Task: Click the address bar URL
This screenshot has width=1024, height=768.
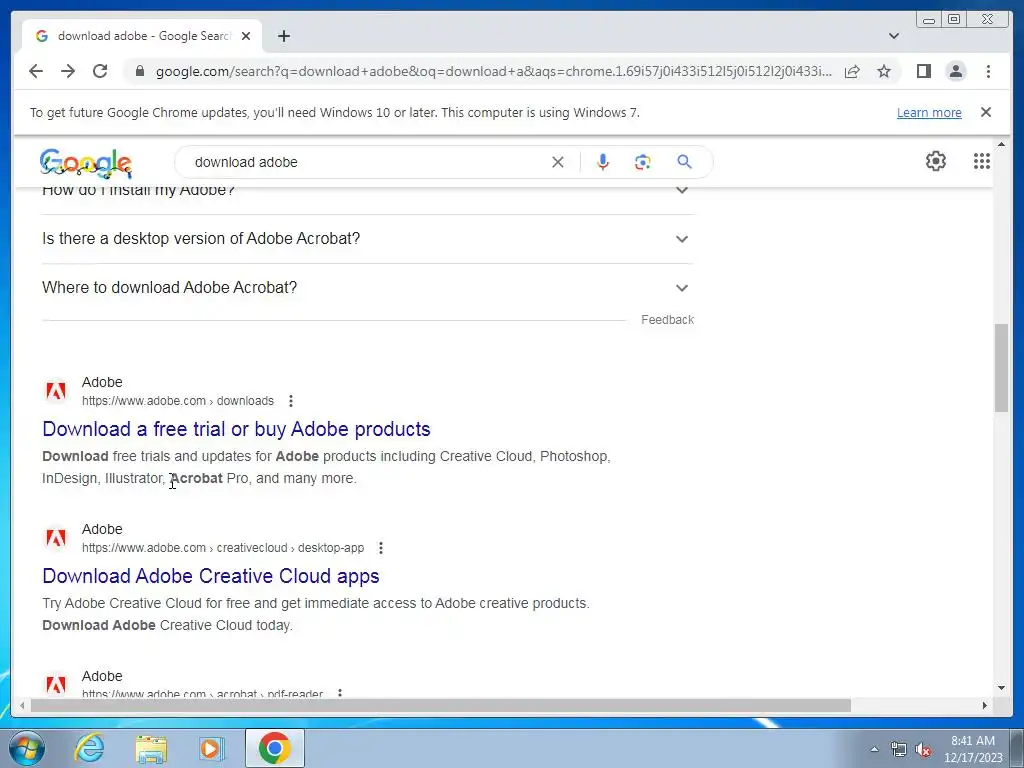Action: point(494,71)
